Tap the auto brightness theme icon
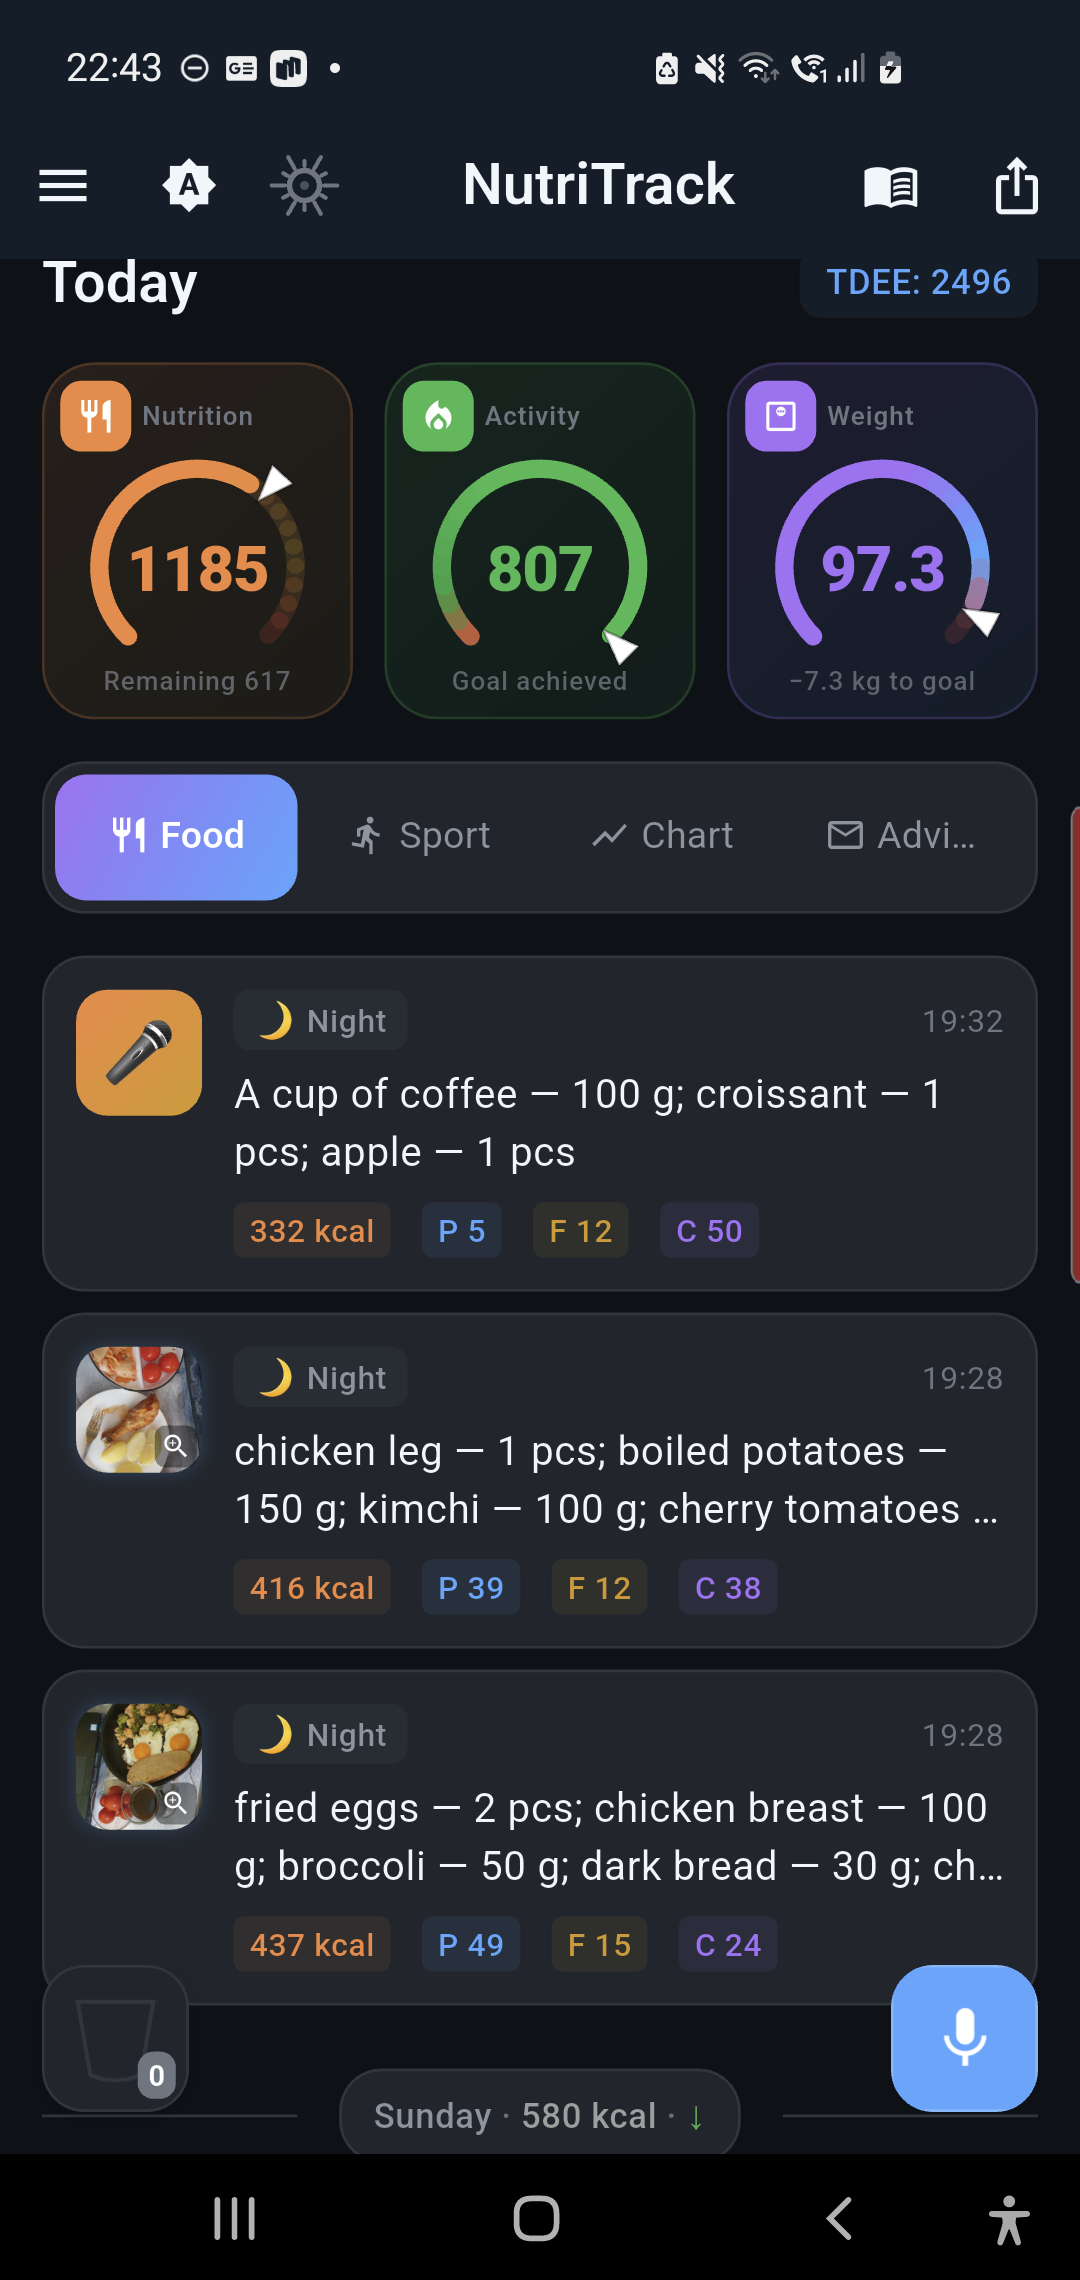 pos(189,186)
